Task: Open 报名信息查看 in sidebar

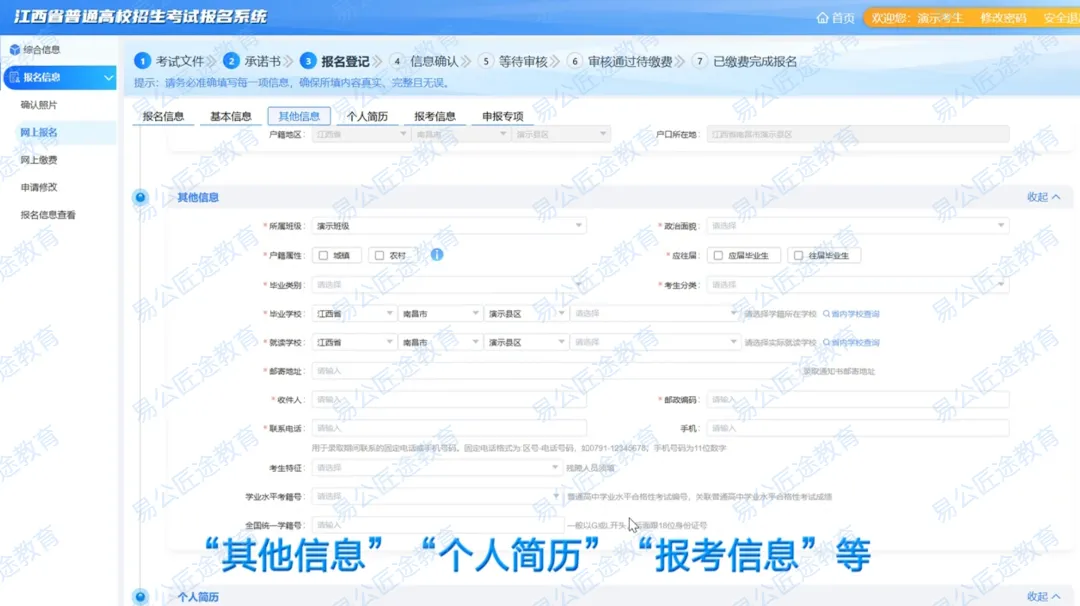Action: [48, 215]
